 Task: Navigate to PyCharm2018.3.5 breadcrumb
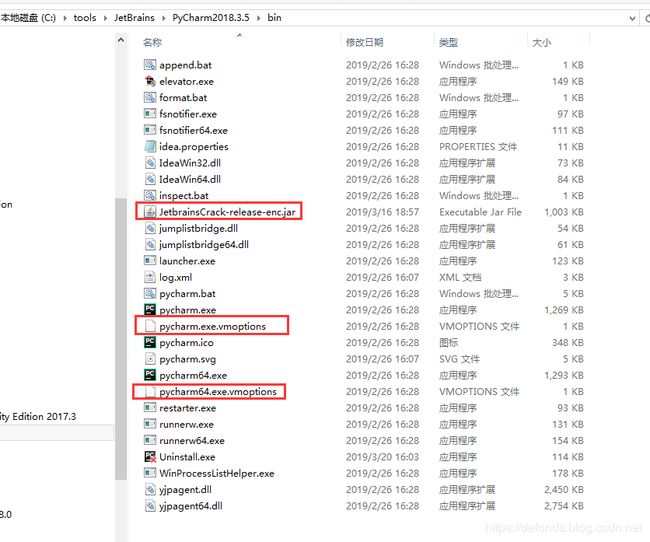point(211,18)
